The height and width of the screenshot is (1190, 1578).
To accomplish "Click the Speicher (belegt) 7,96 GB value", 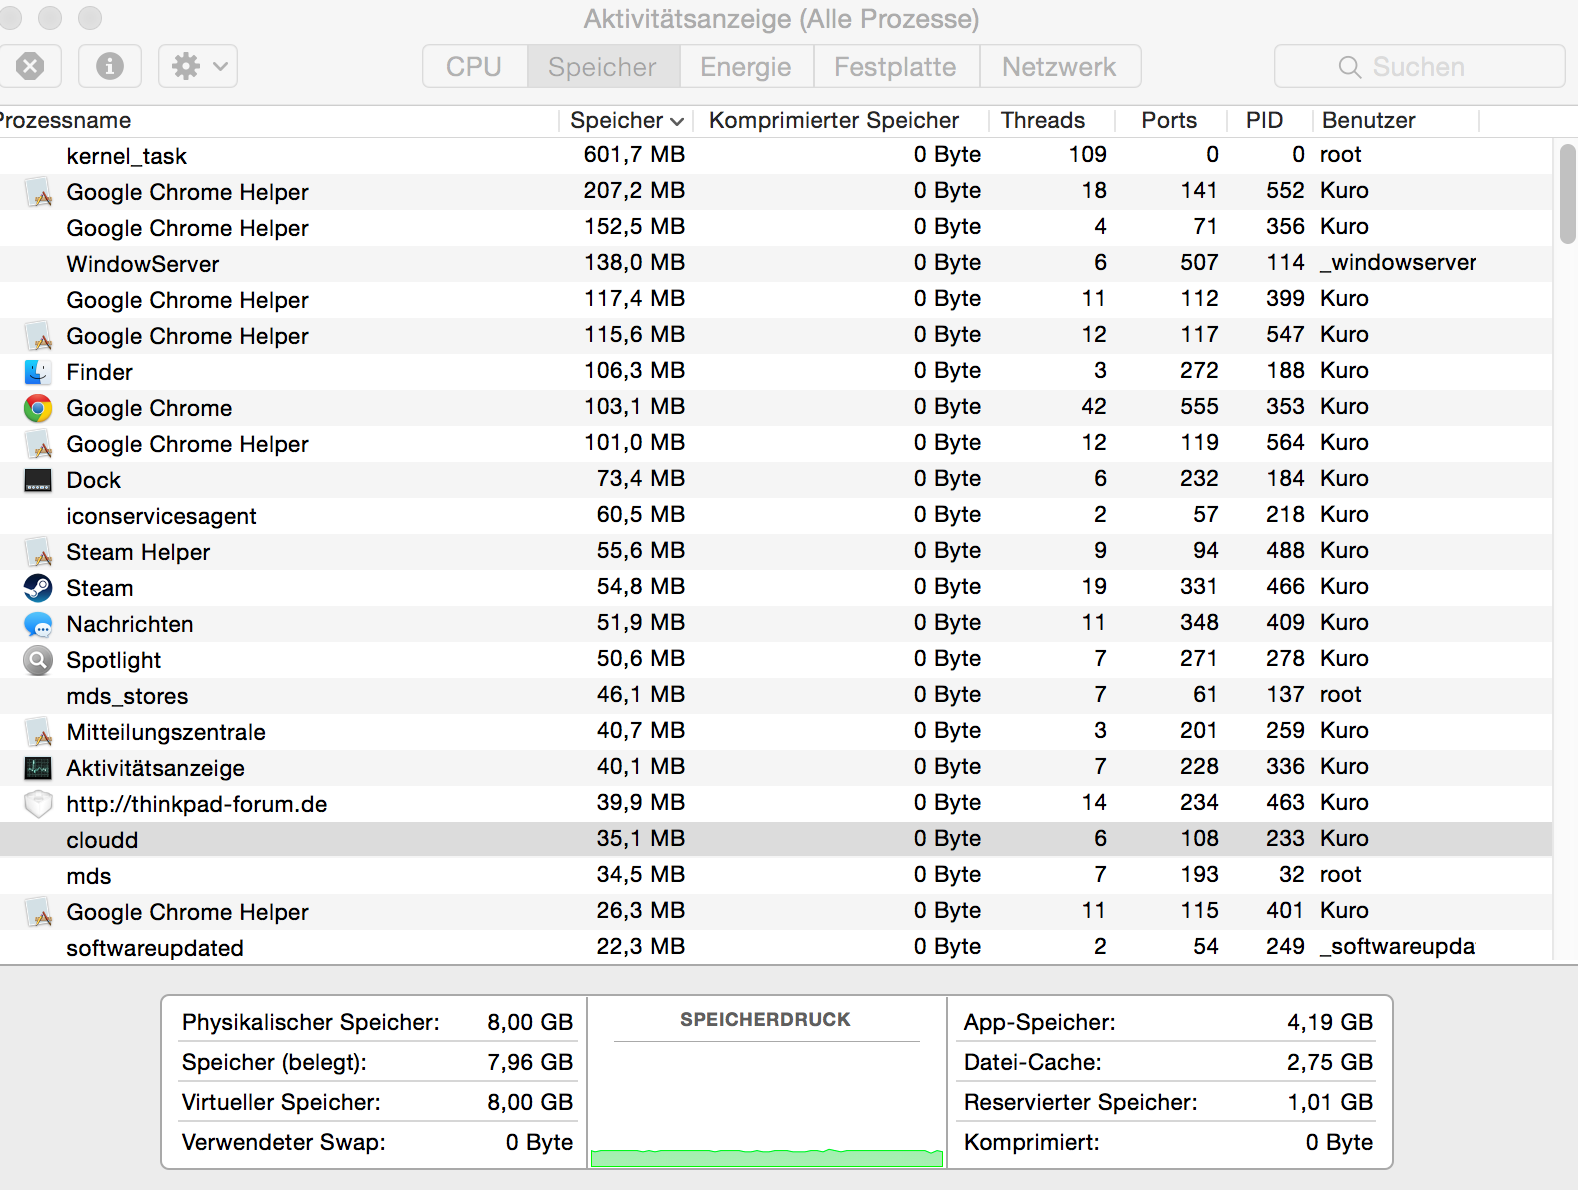I will [530, 1062].
